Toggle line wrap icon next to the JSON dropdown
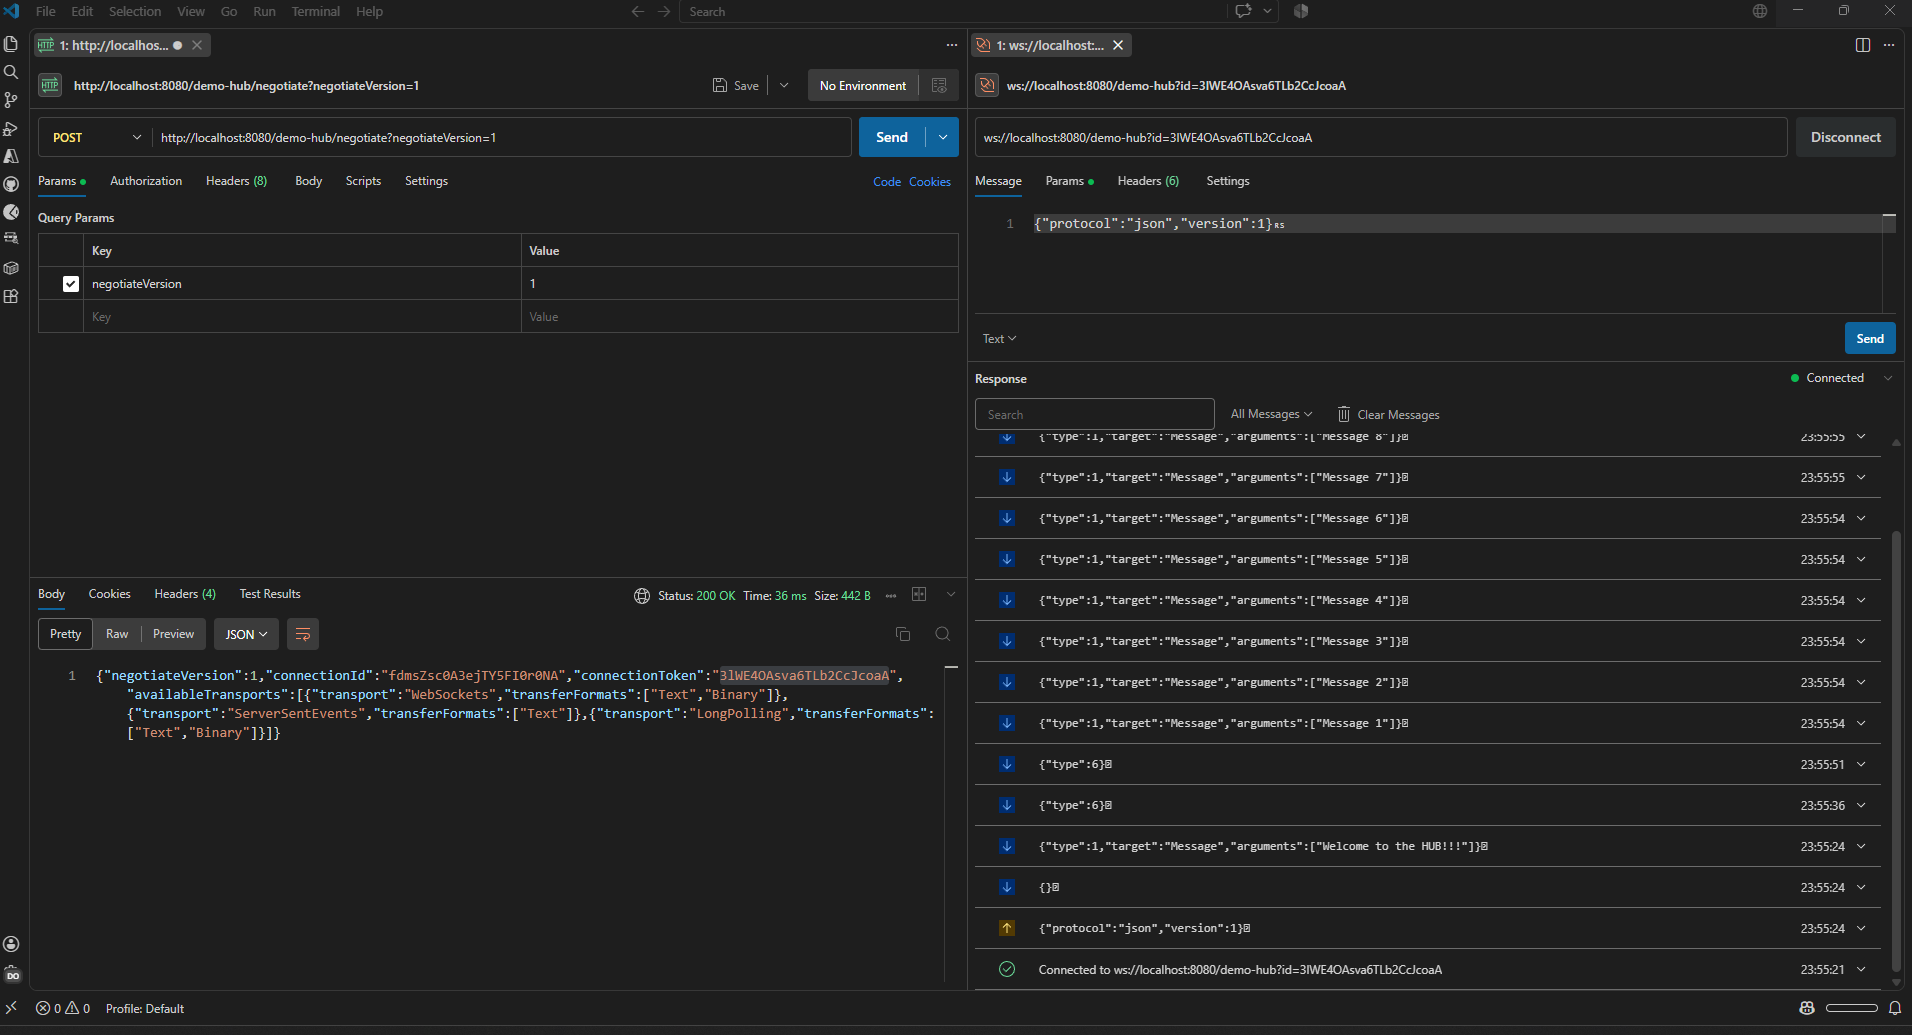Image resolution: width=1912 pixels, height=1035 pixels. click(303, 634)
